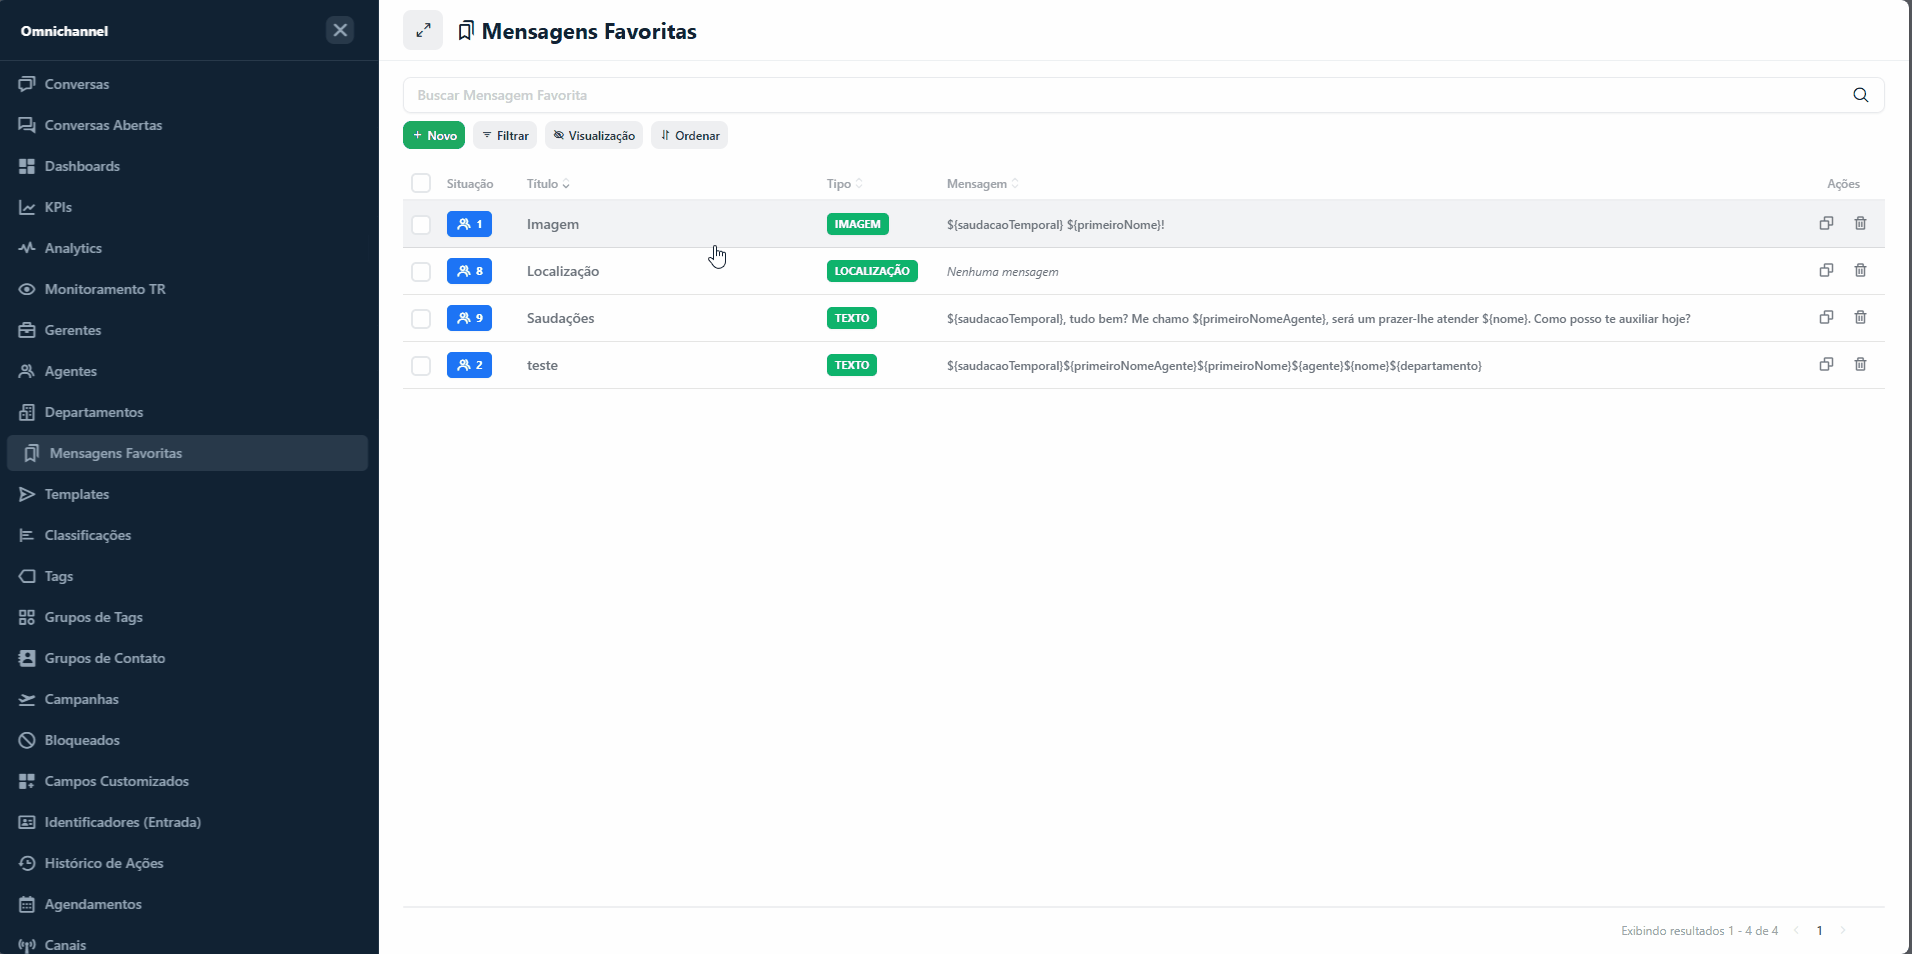
Task: Toggle the select-all checkbox in table header
Action: 421,183
